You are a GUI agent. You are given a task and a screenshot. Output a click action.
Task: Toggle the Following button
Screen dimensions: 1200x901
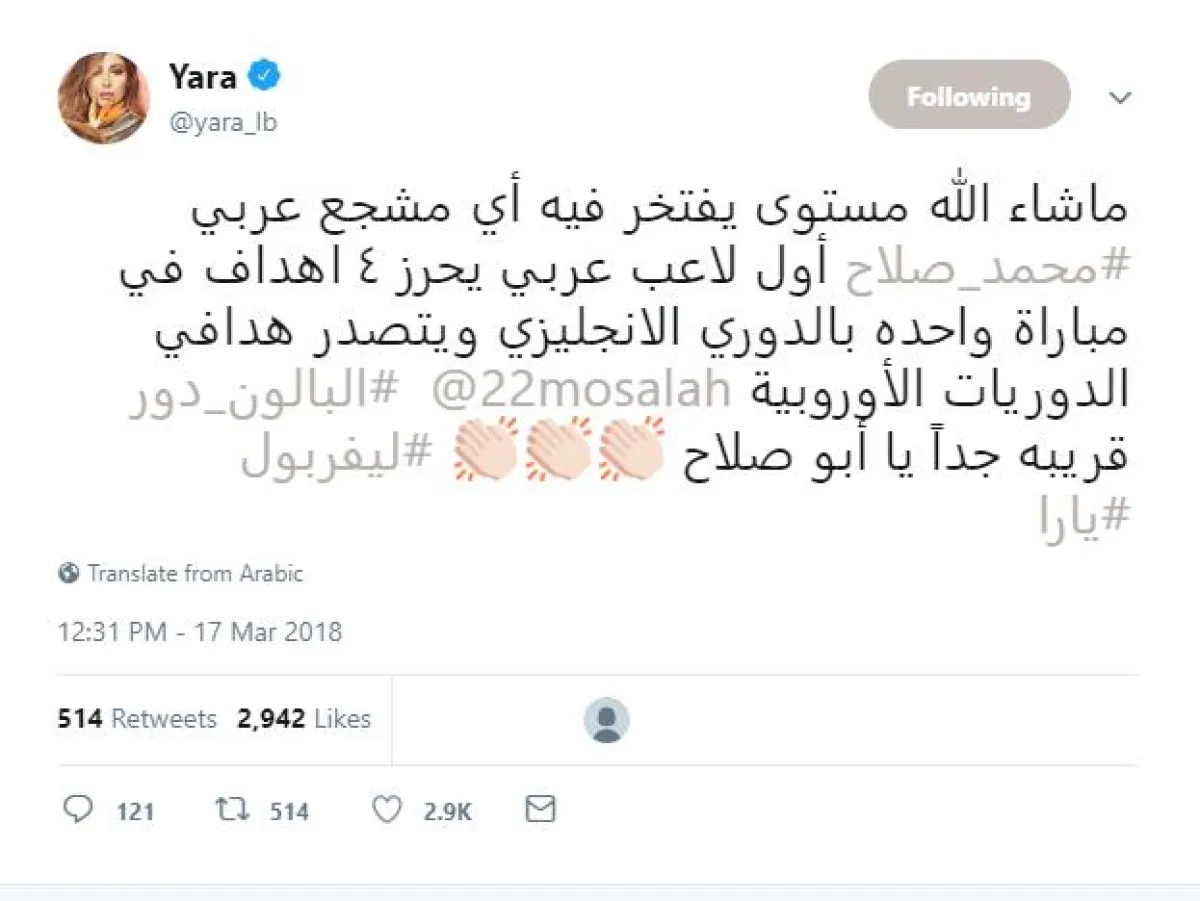point(968,96)
